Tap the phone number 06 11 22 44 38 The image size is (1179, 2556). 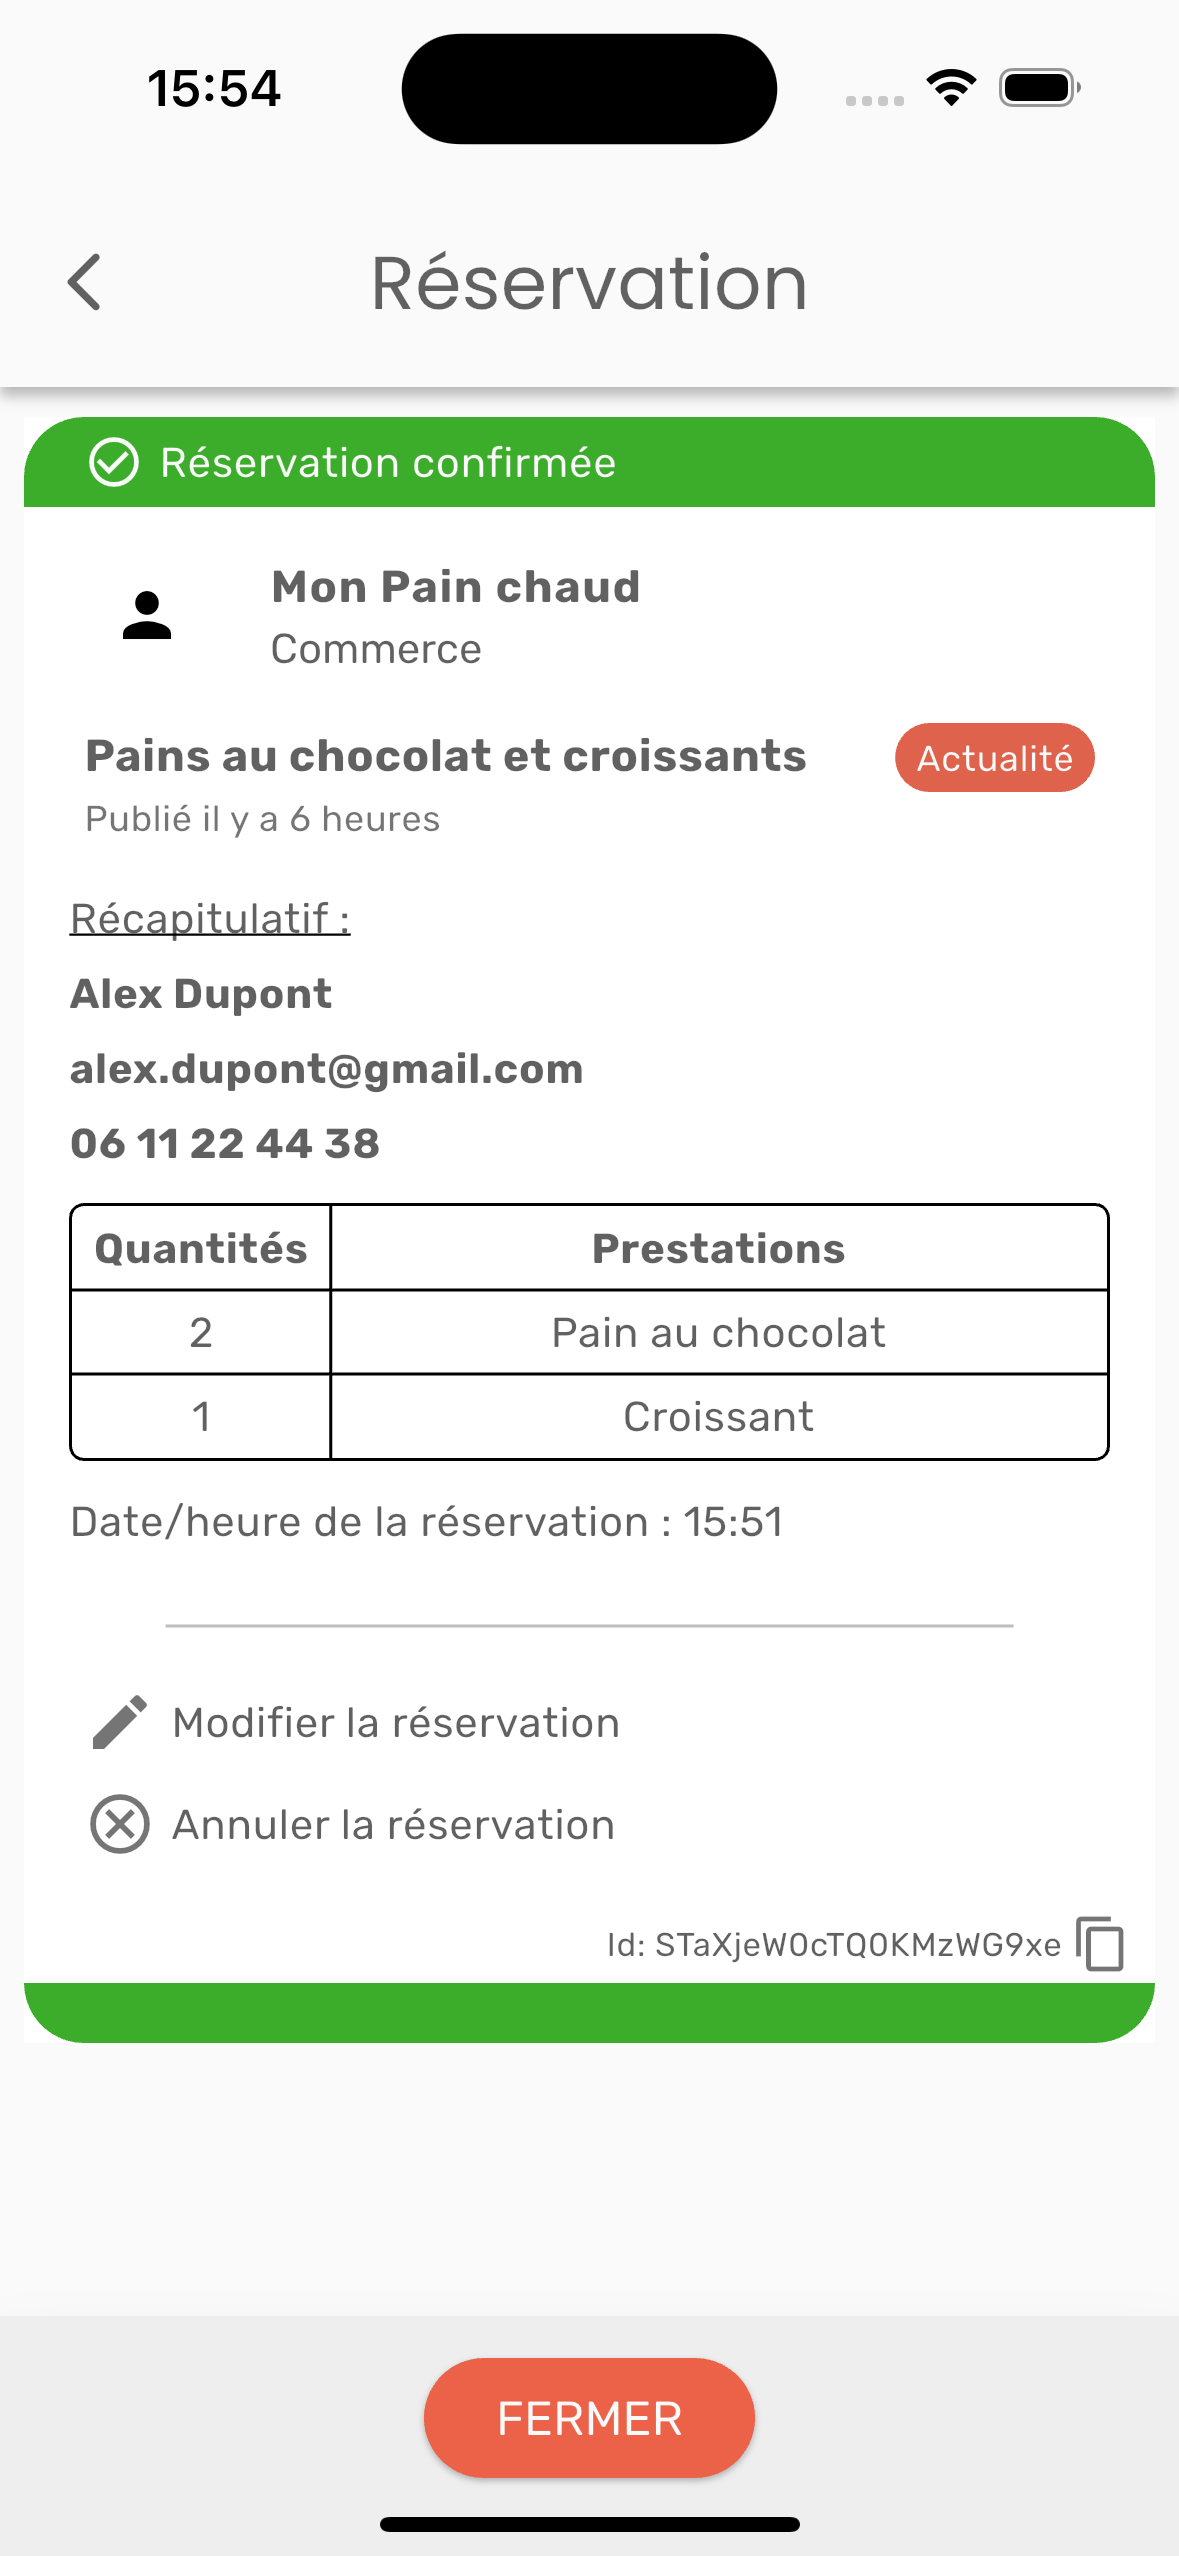click(x=225, y=1143)
